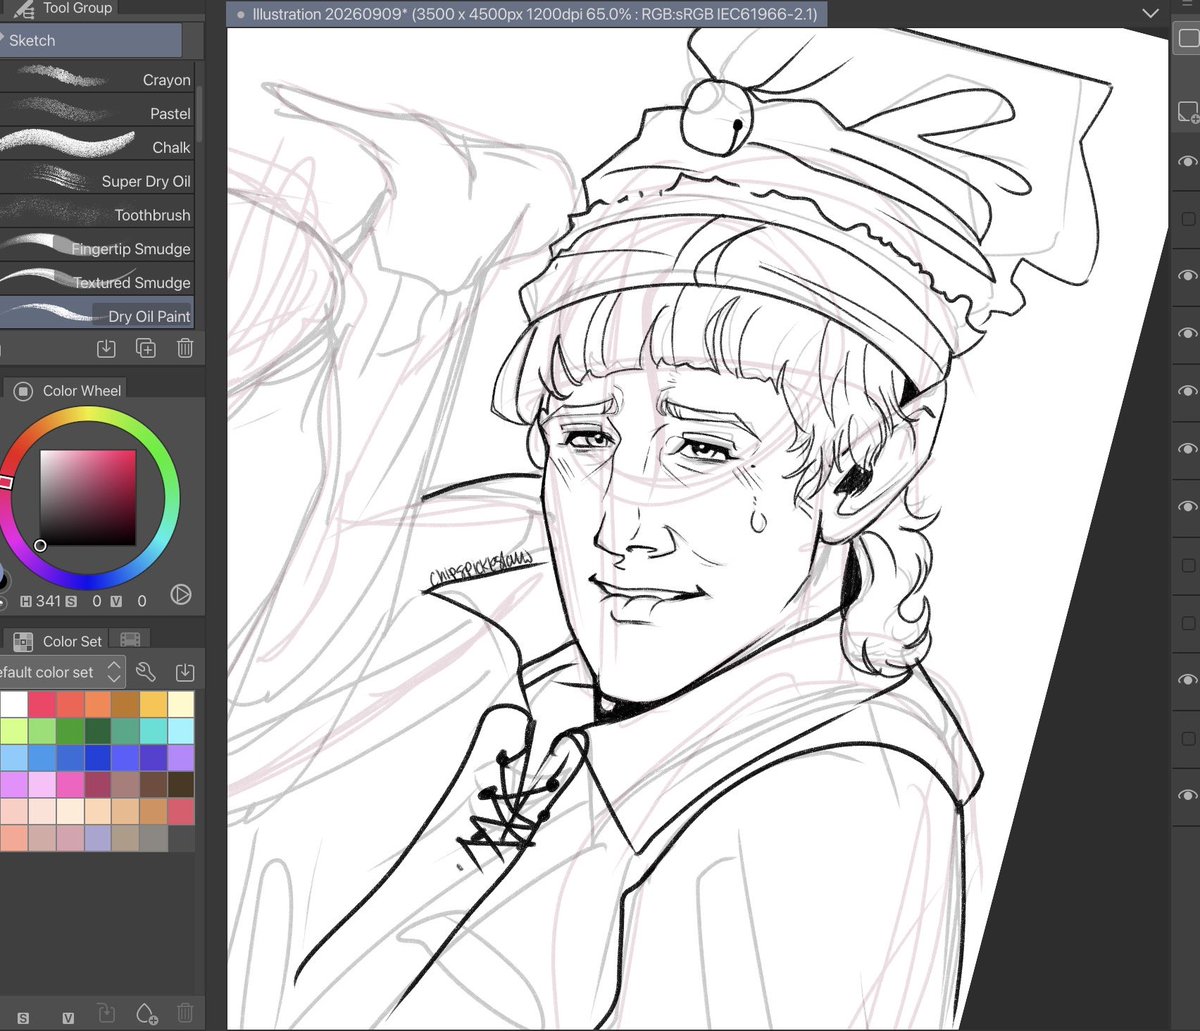Click the trash icon below the color swatches
Screen dimensions: 1200x1031
tap(185, 1015)
